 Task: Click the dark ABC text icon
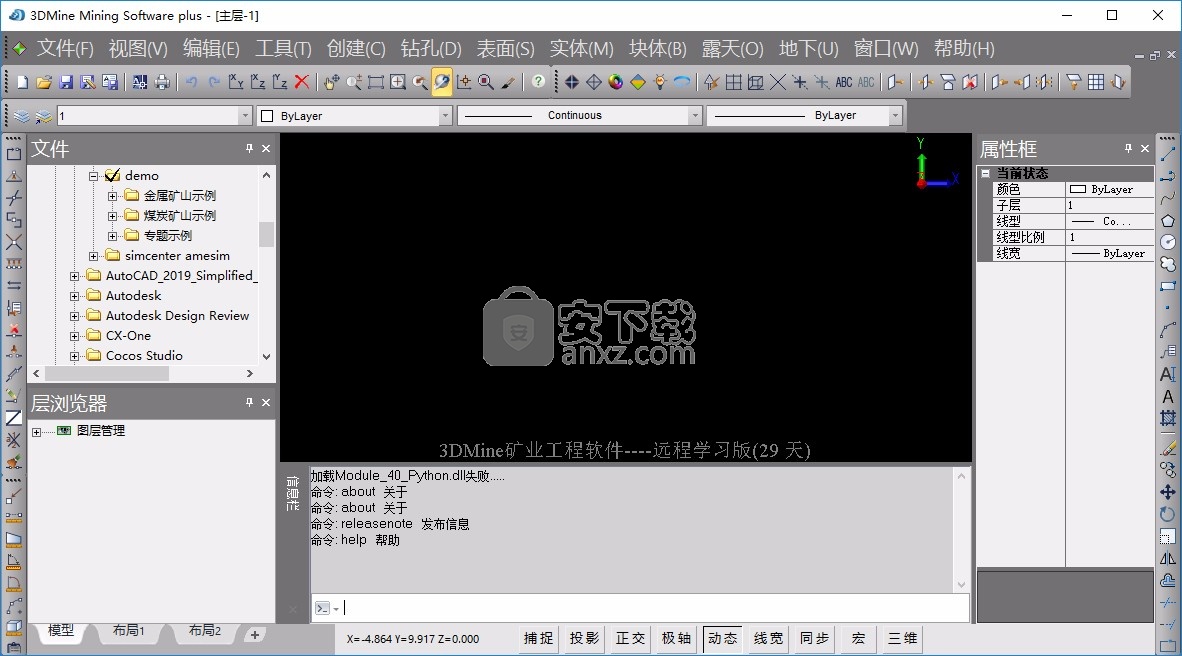(x=844, y=82)
